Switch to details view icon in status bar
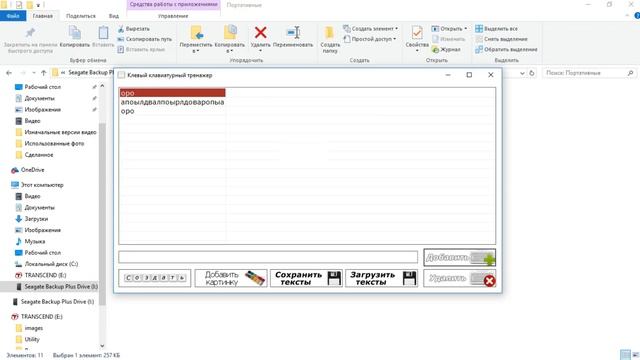 click(625, 355)
